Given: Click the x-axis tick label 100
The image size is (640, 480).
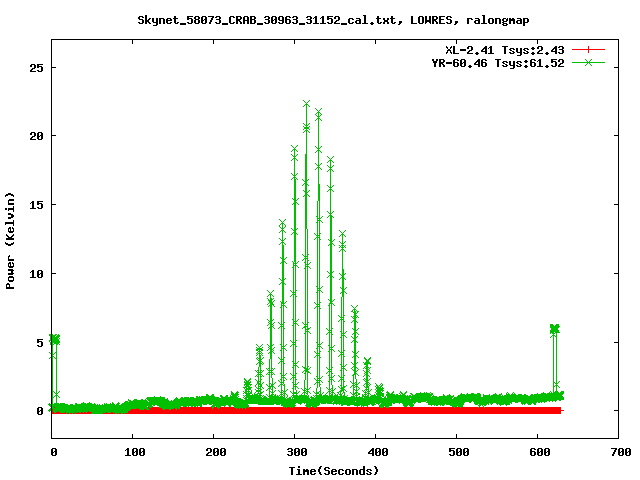Looking at the screenshot, I should (x=134, y=452).
